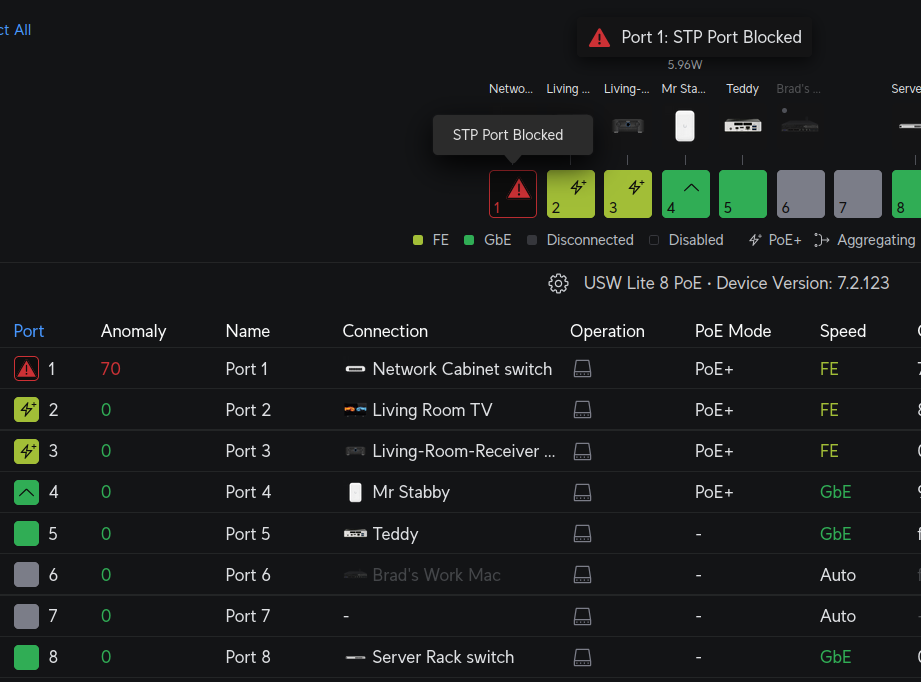Open Living-Room-Receiver connection link
Viewport: 921px width, 682px height.
tap(463, 451)
